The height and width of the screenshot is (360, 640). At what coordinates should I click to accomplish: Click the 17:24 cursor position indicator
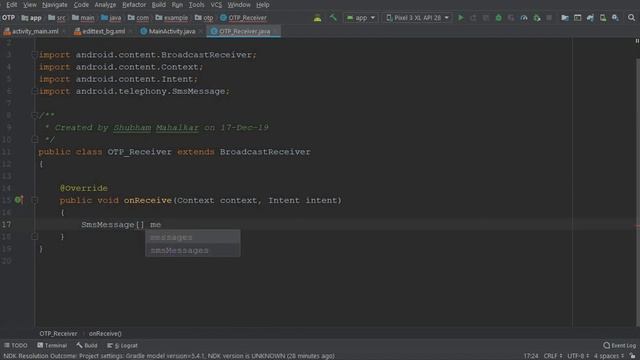coord(531,356)
